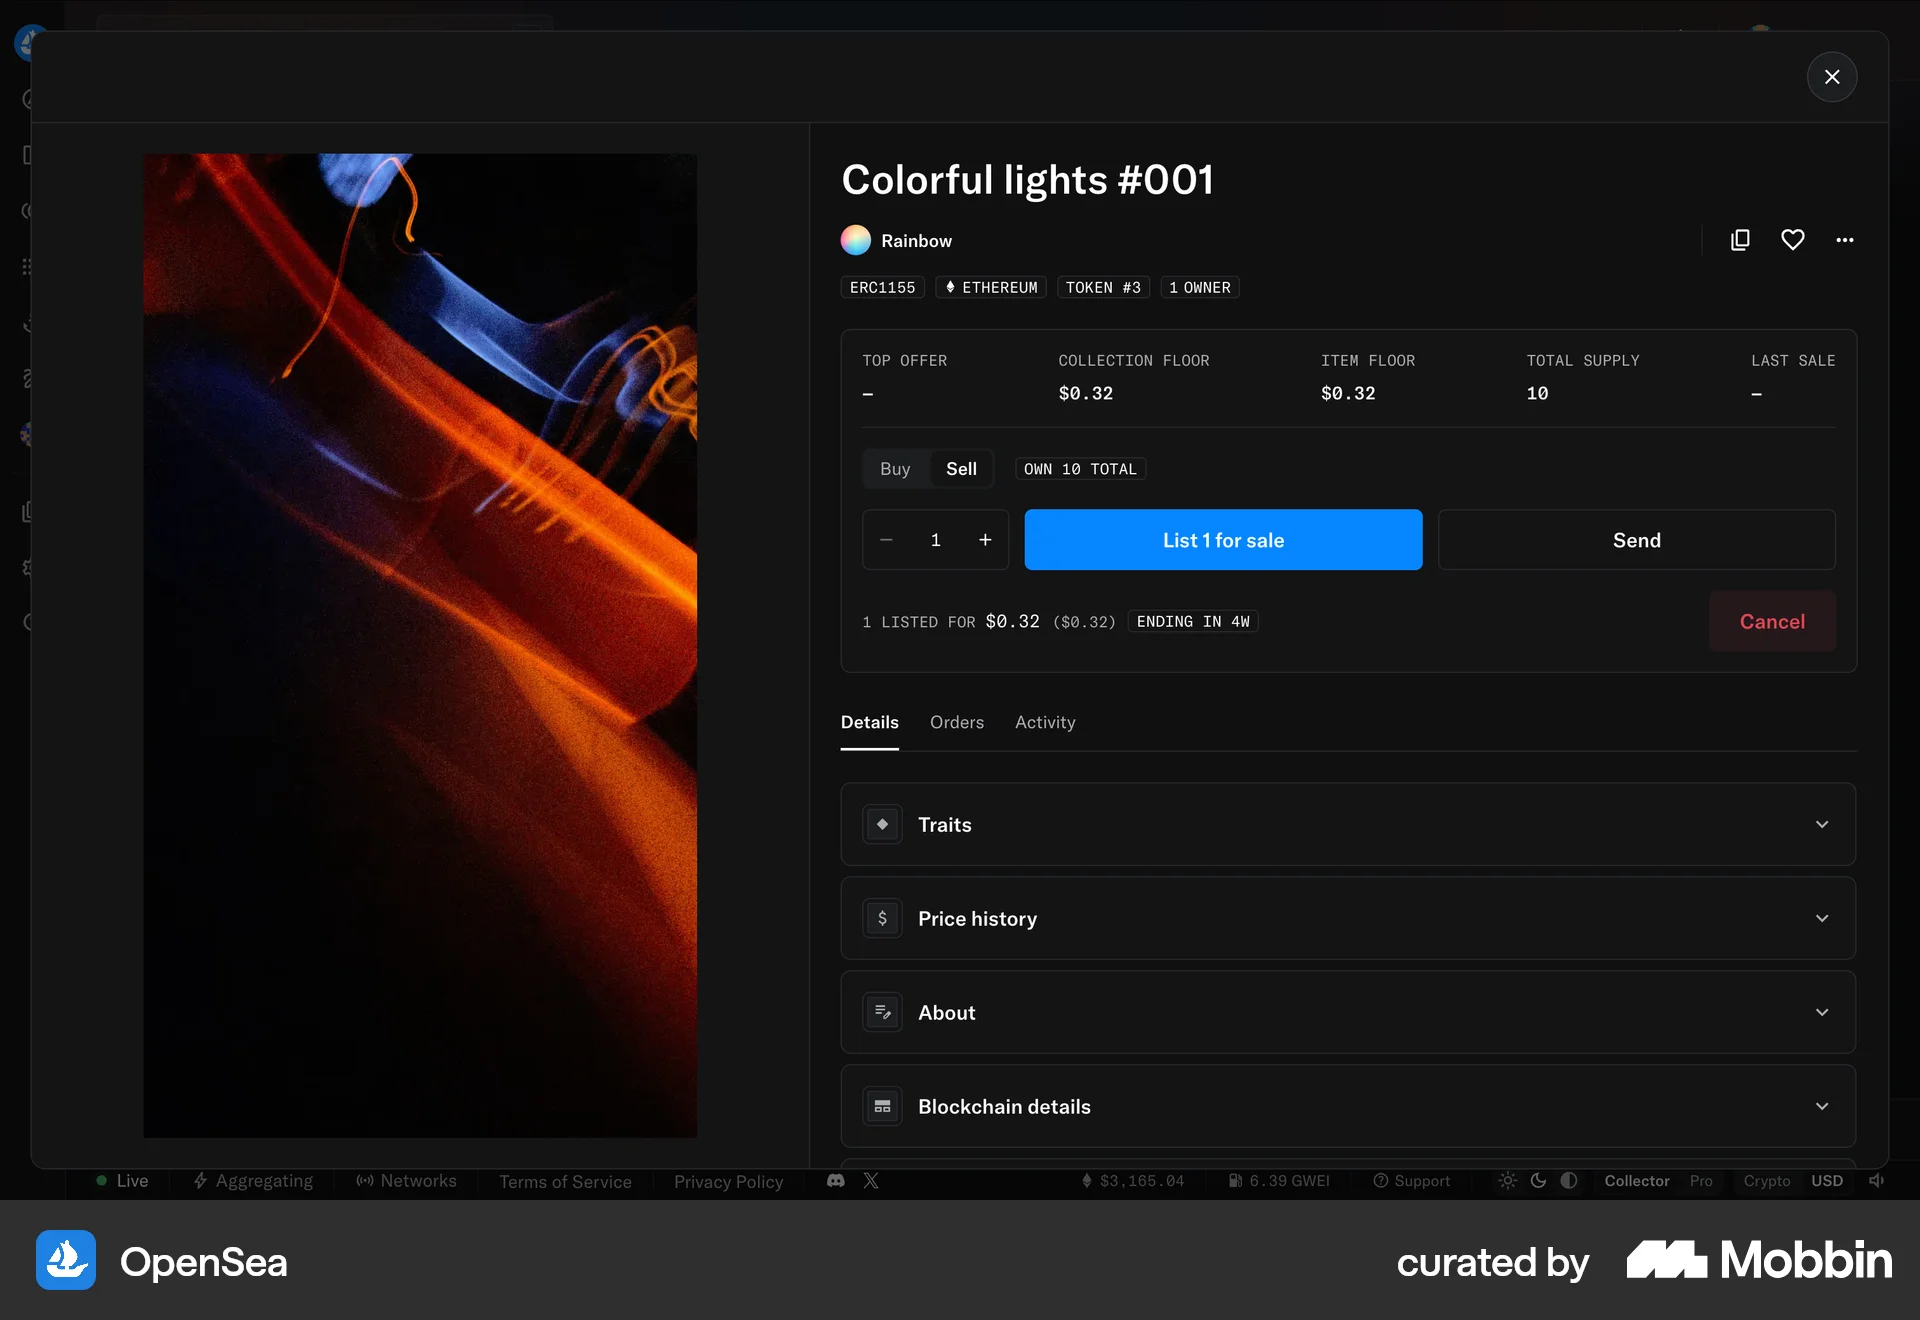Viewport: 1920px width, 1320px height.
Task: Favorite the item using the heart icon
Action: 1793,240
